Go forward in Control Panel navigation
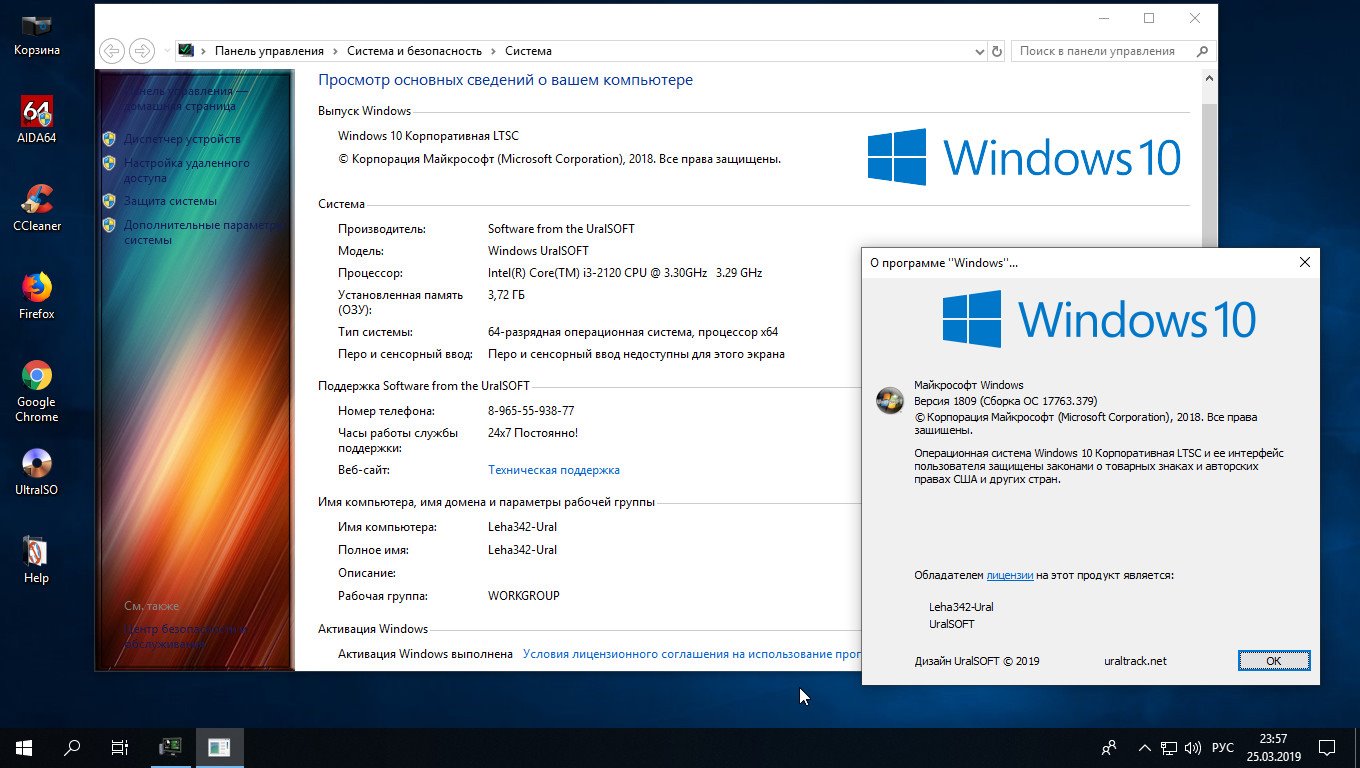 (142, 51)
